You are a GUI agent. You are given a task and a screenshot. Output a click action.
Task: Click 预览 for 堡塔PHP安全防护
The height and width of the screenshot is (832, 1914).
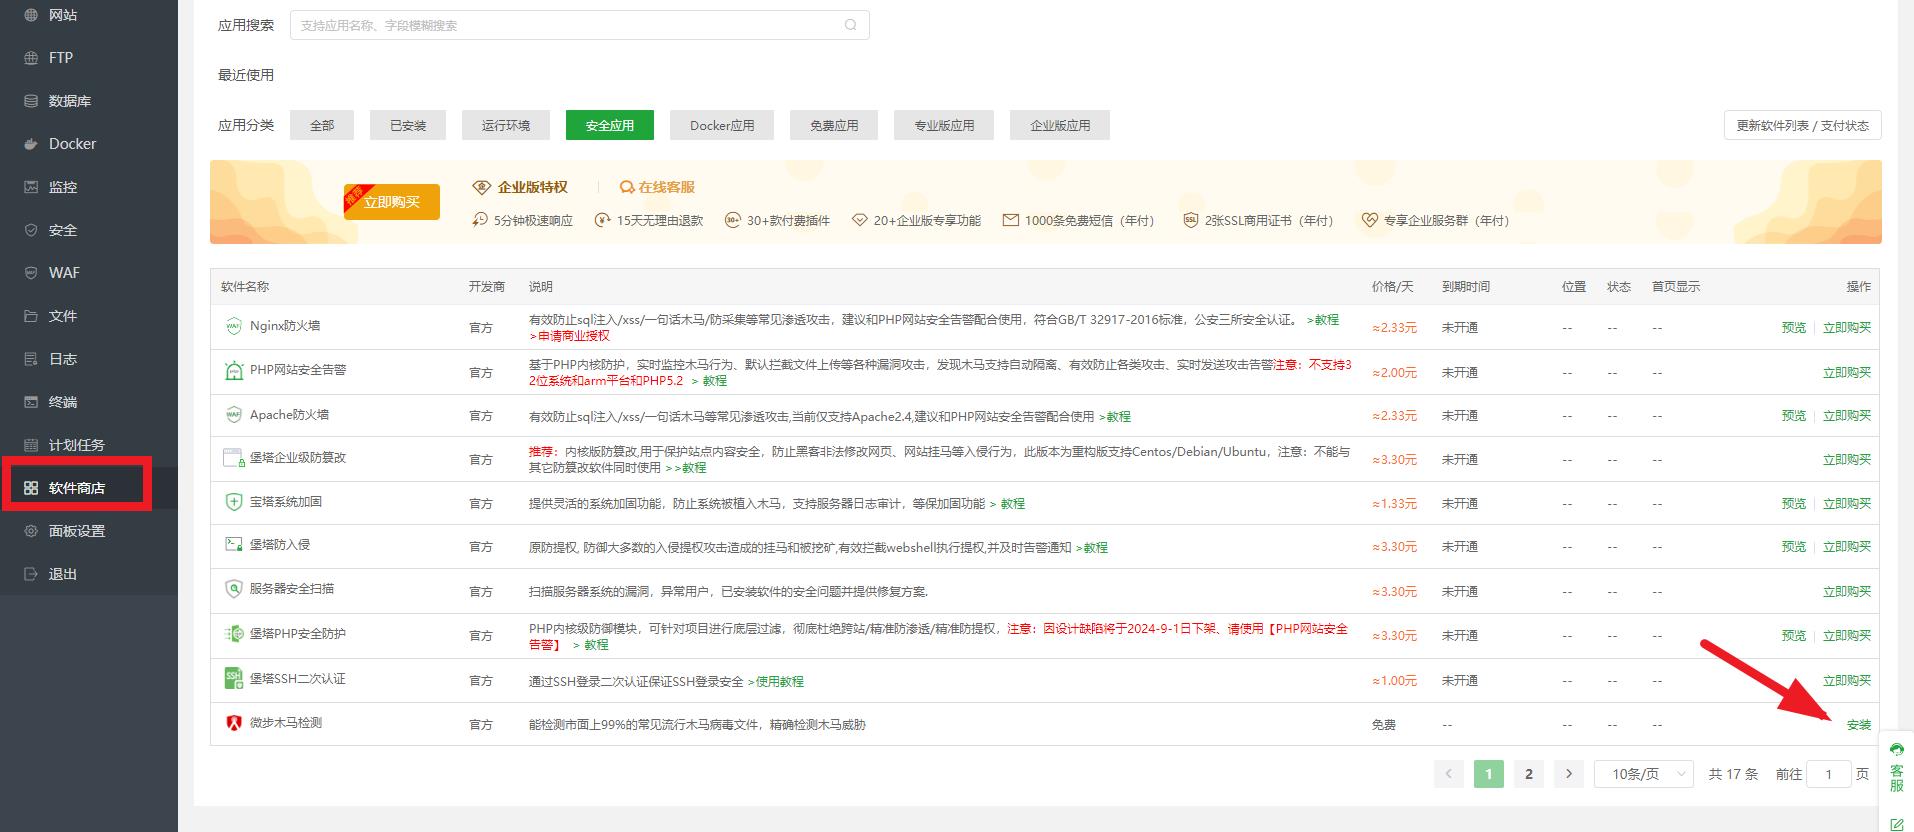(1794, 636)
